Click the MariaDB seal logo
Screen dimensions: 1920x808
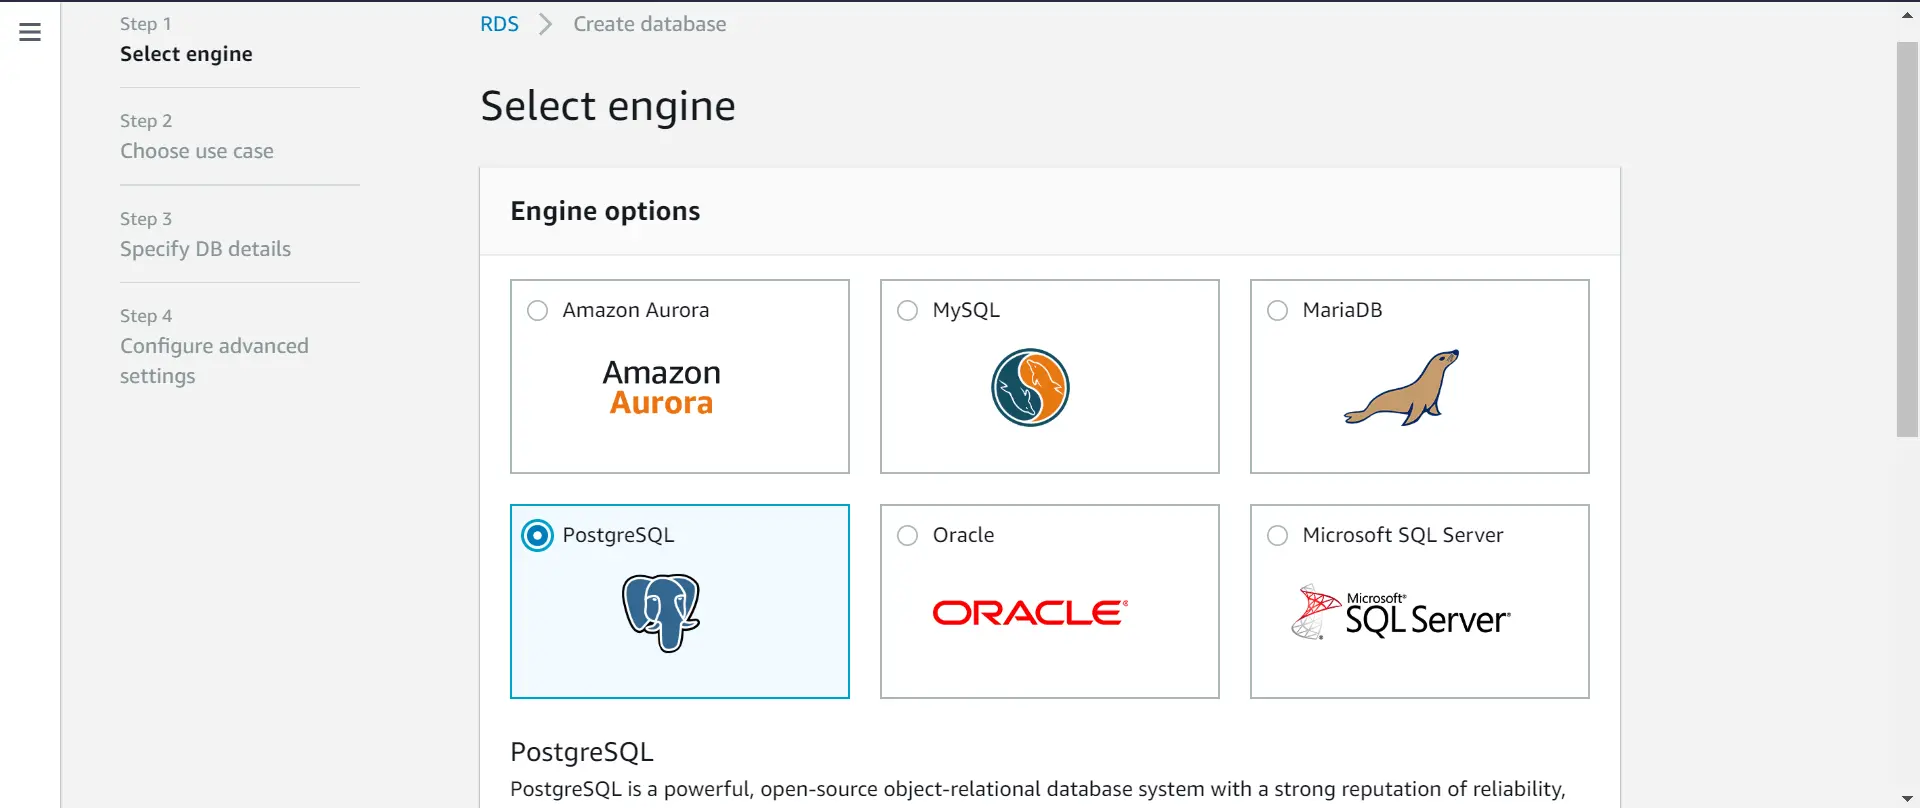pyautogui.click(x=1402, y=388)
